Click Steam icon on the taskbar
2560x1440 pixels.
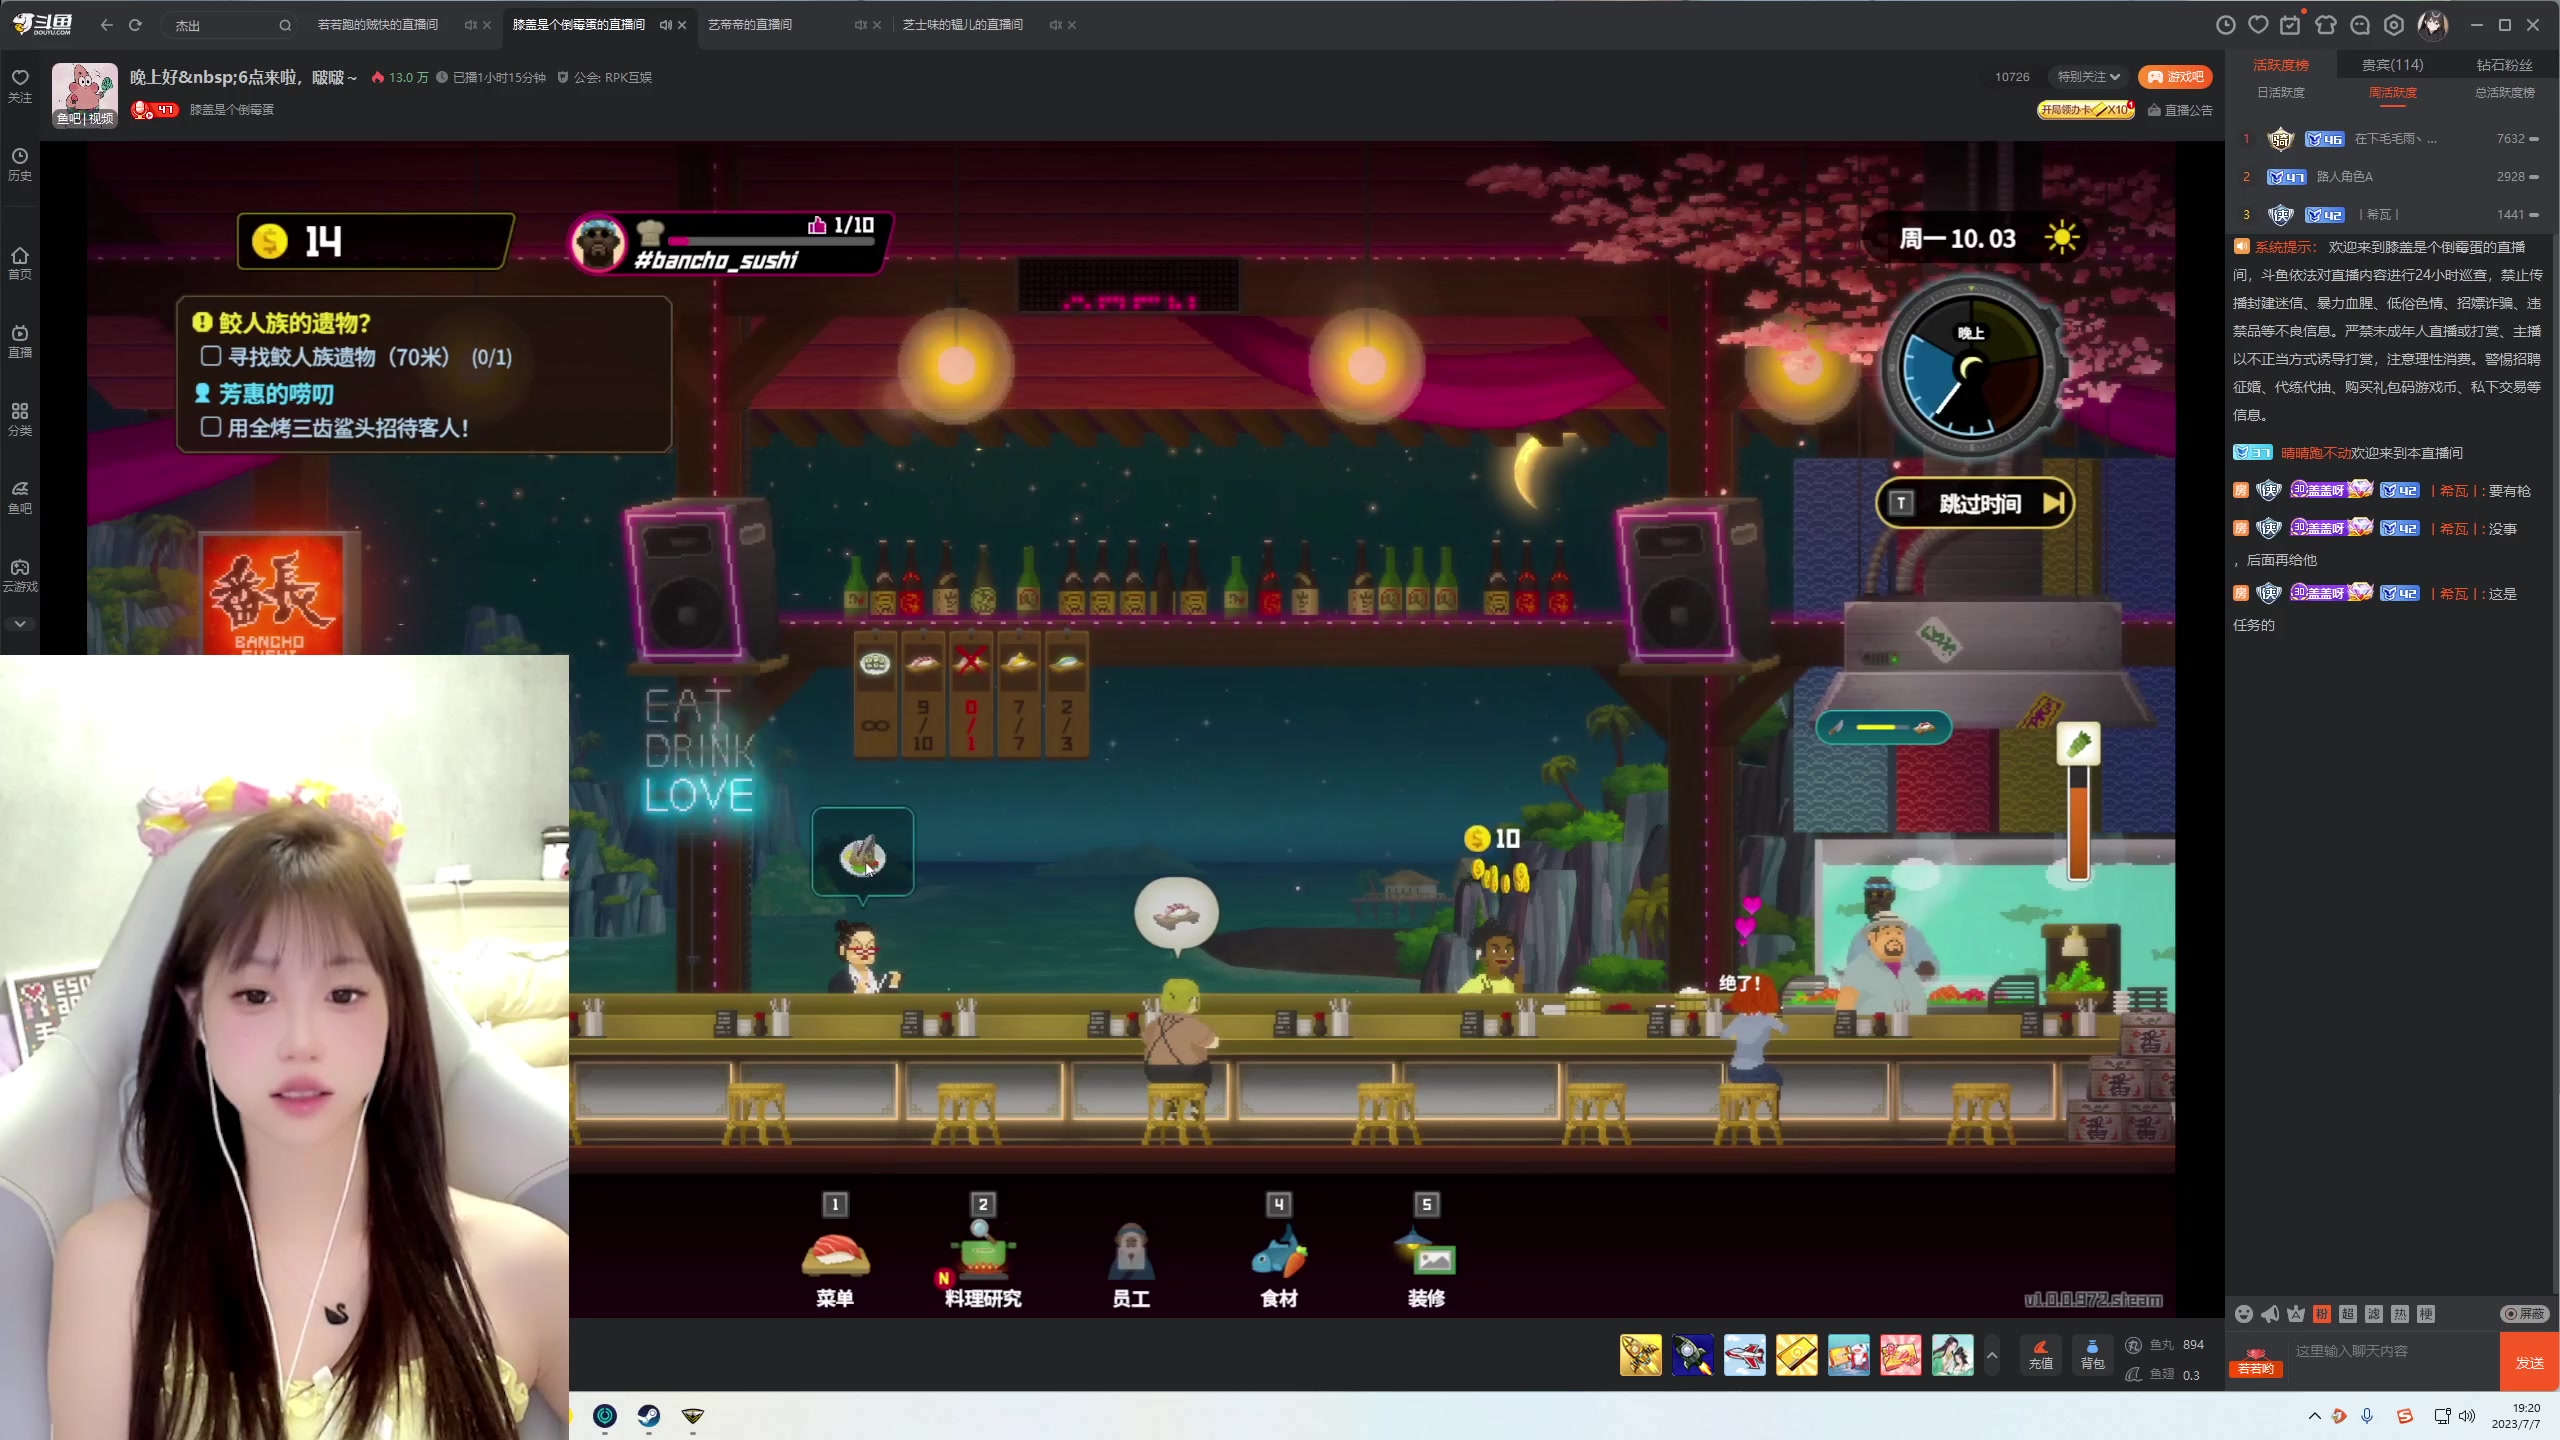tap(649, 1415)
